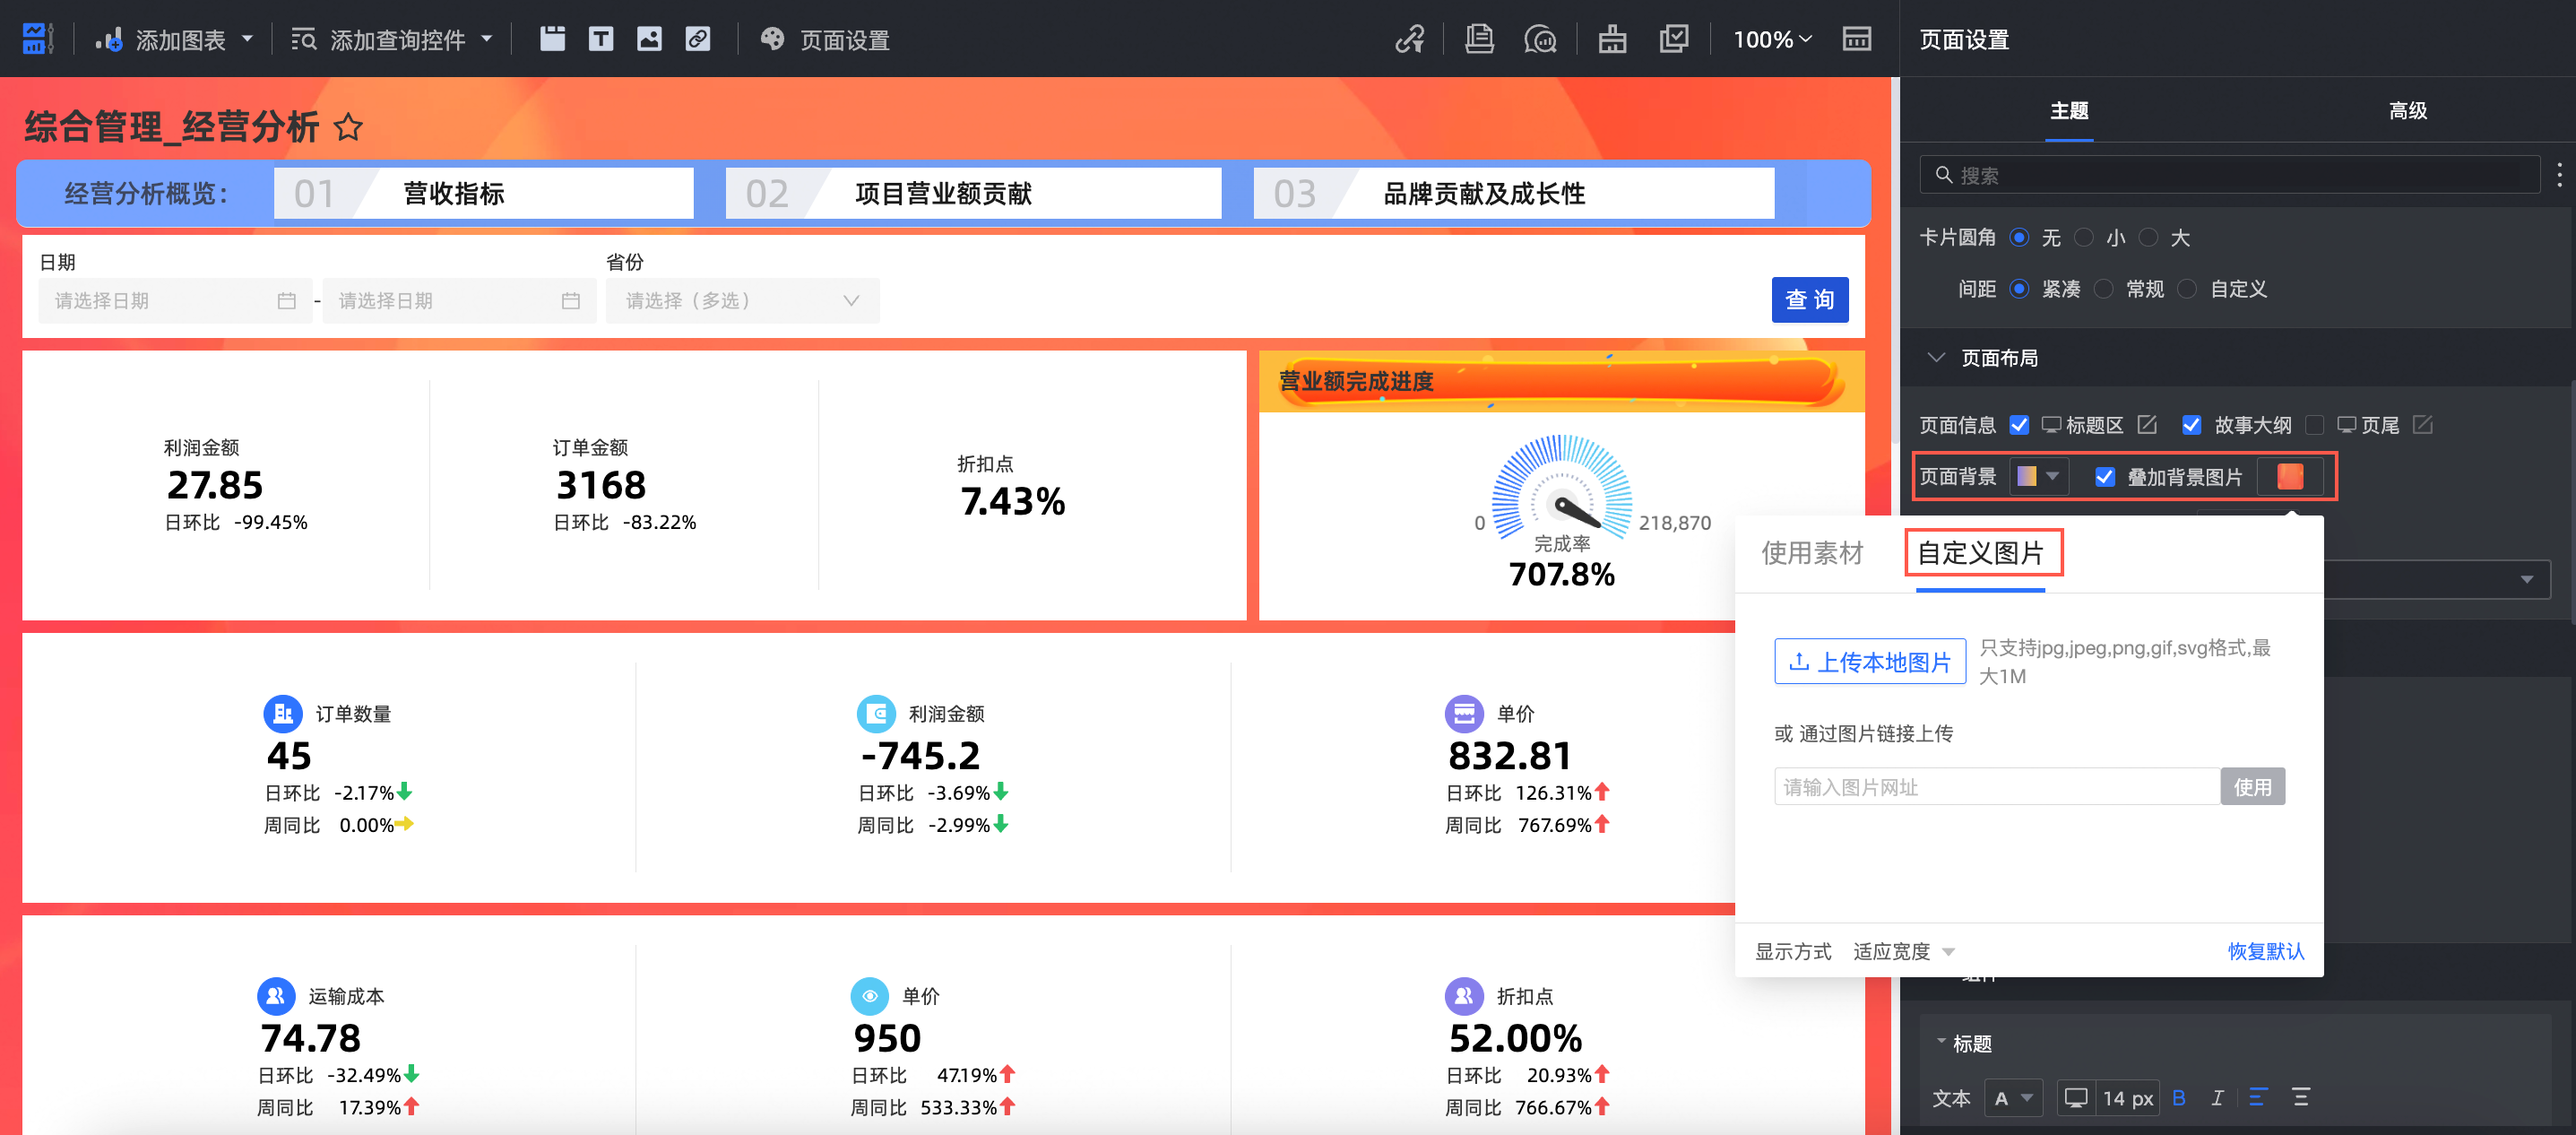Click the image URL input field
The image size is (2576, 1135).
click(x=1995, y=787)
